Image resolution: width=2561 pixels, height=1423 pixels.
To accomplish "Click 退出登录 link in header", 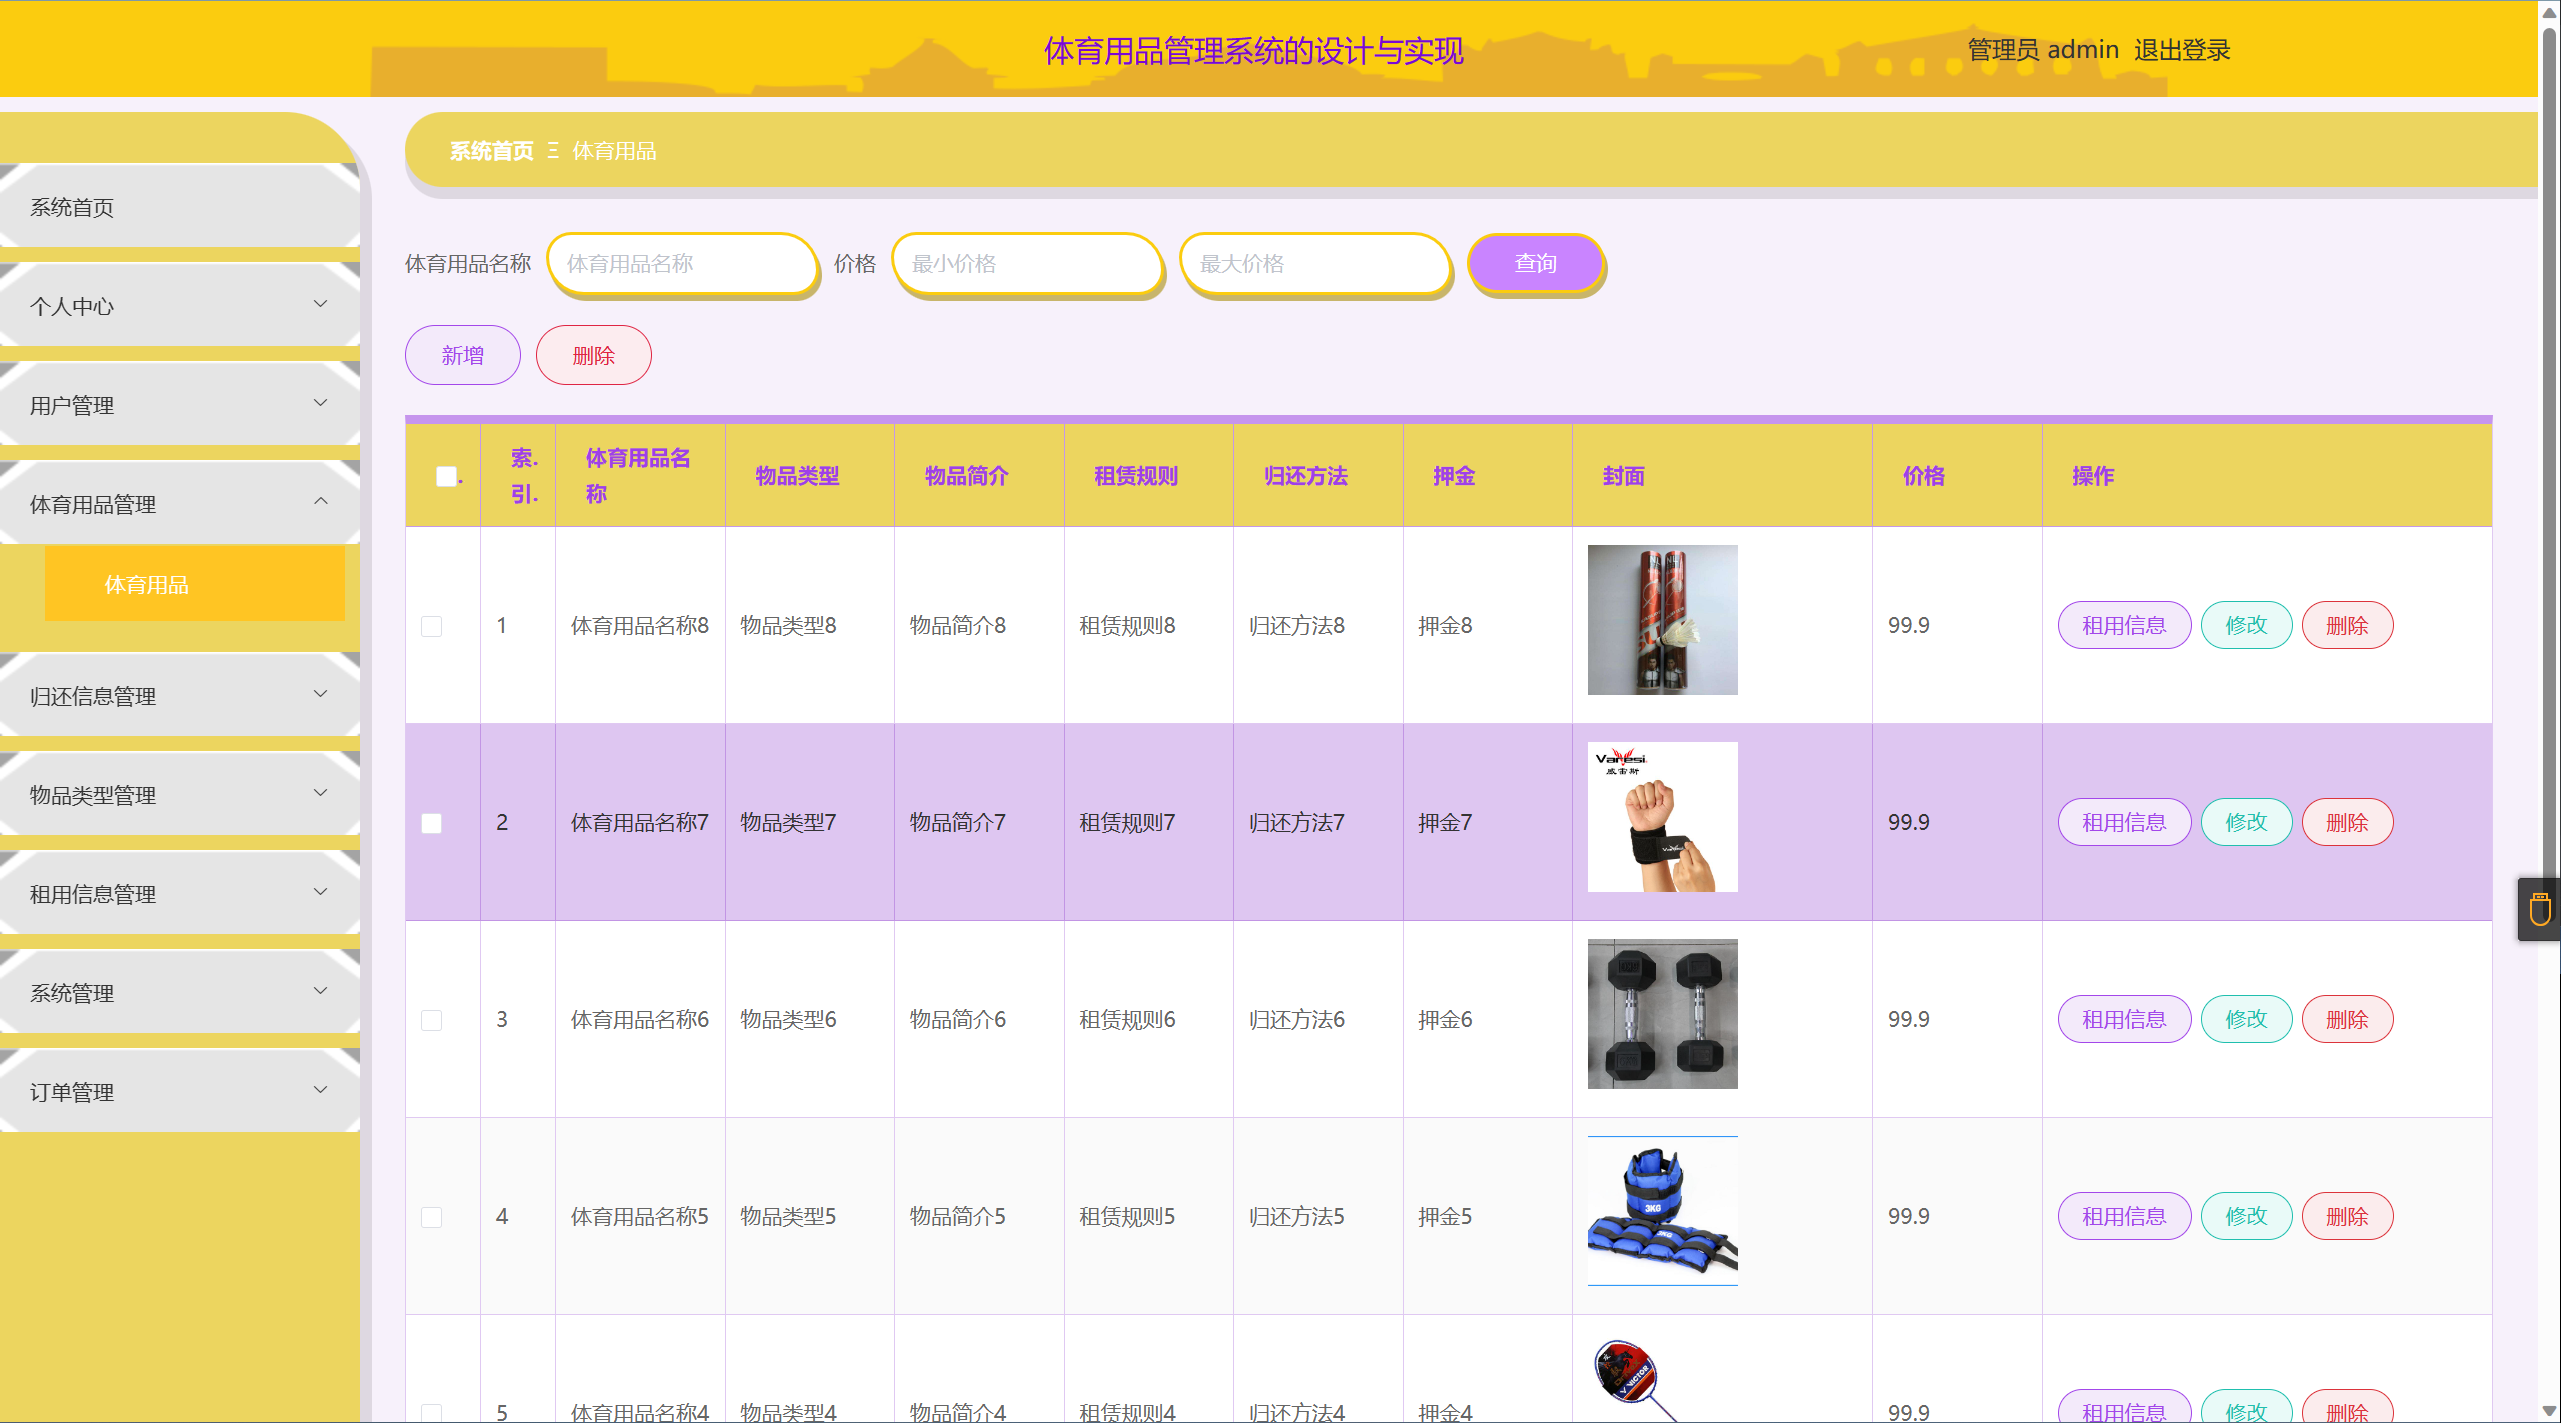I will [x=2181, y=50].
